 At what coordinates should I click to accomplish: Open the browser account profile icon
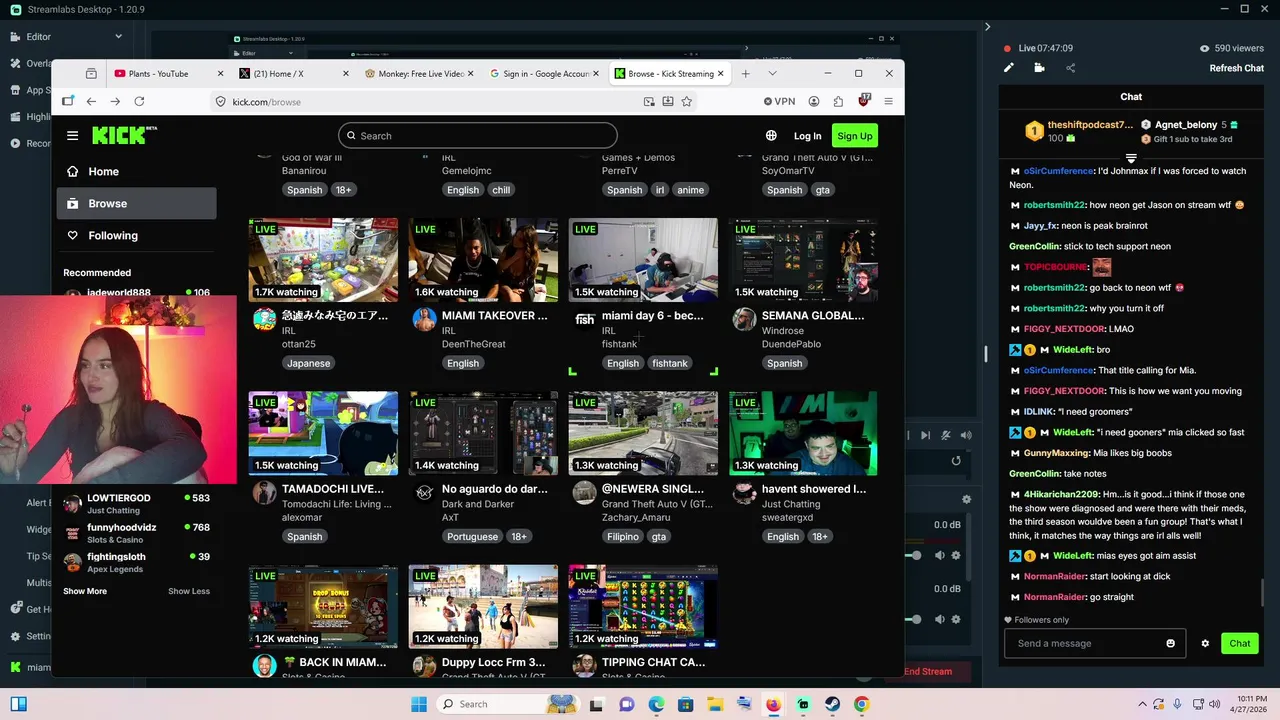(x=814, y=101)
